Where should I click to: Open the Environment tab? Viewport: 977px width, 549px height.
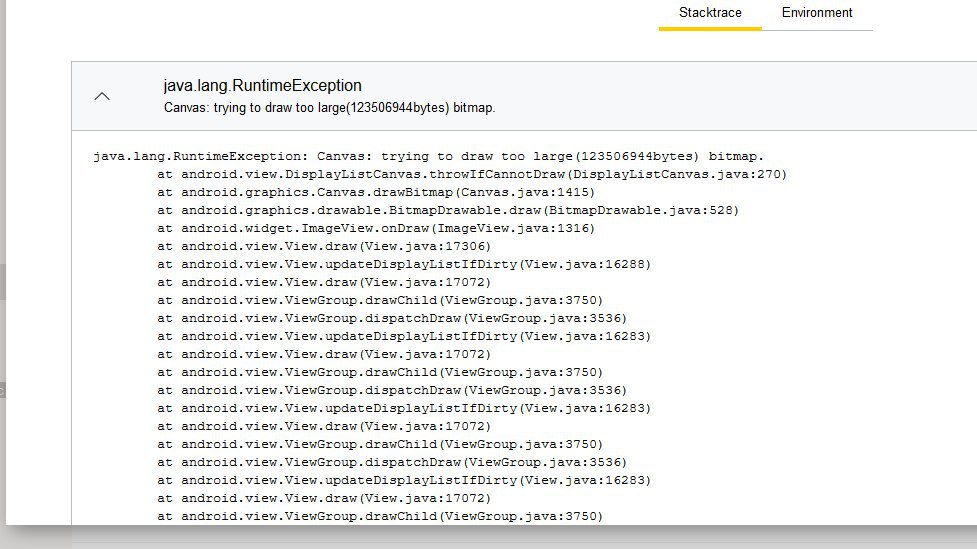817,13
